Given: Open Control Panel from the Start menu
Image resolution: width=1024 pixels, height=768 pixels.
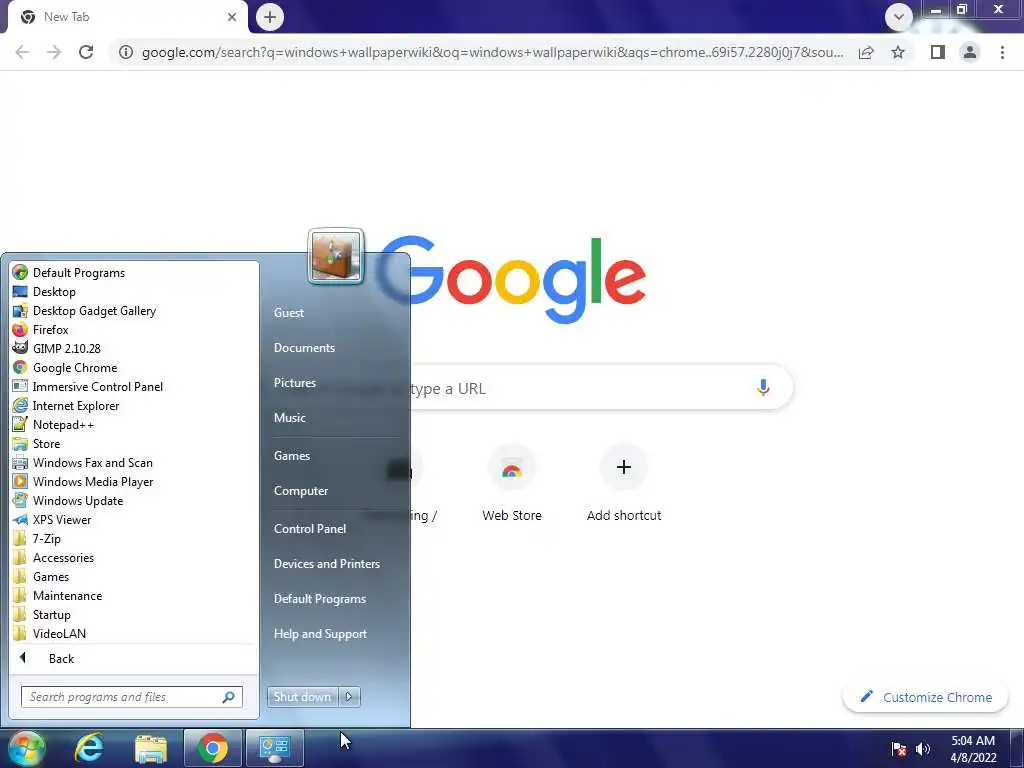Looking at the screenshot, I should click(310, 528).
